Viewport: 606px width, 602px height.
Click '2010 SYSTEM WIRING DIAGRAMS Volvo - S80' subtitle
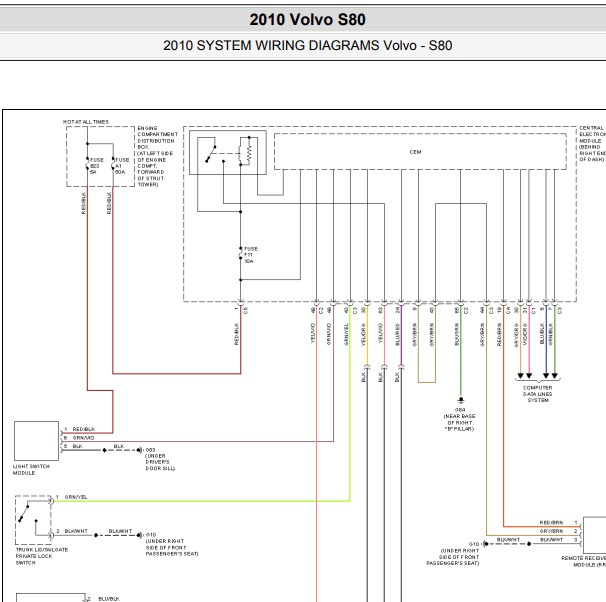point(307,46)
